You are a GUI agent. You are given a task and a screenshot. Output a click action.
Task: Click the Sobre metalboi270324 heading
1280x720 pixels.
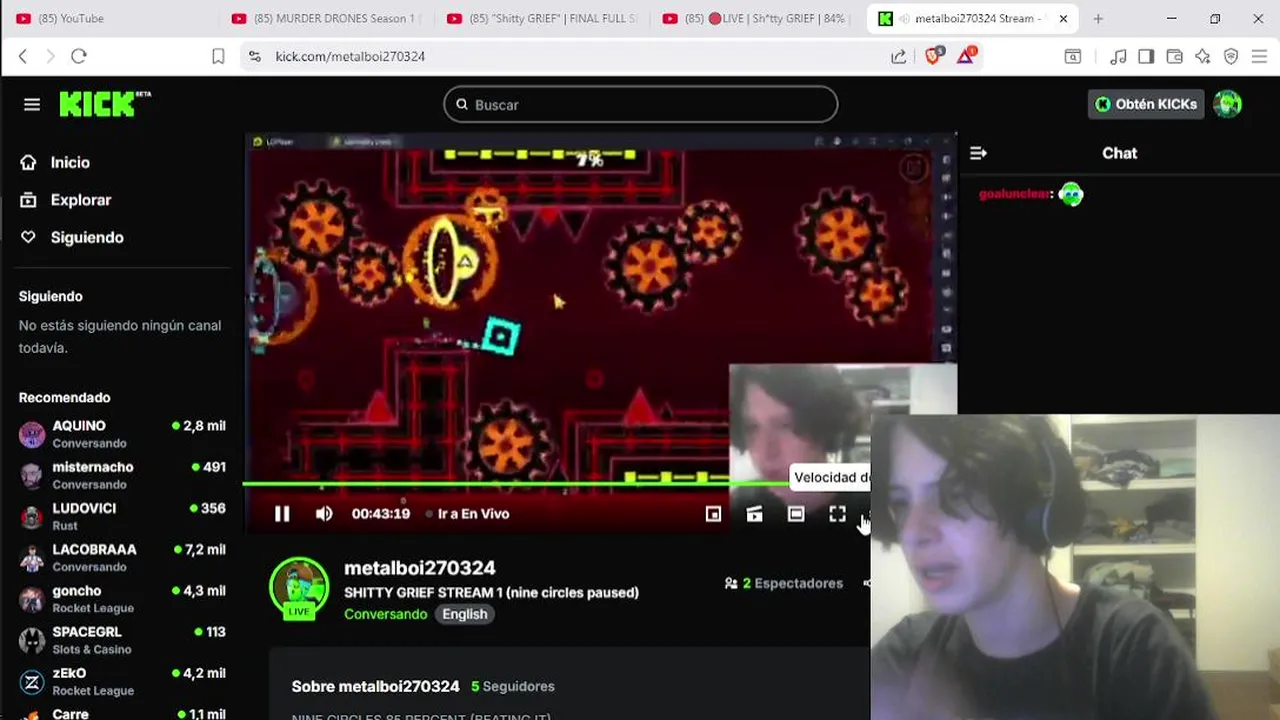click(x=375, y=686)
